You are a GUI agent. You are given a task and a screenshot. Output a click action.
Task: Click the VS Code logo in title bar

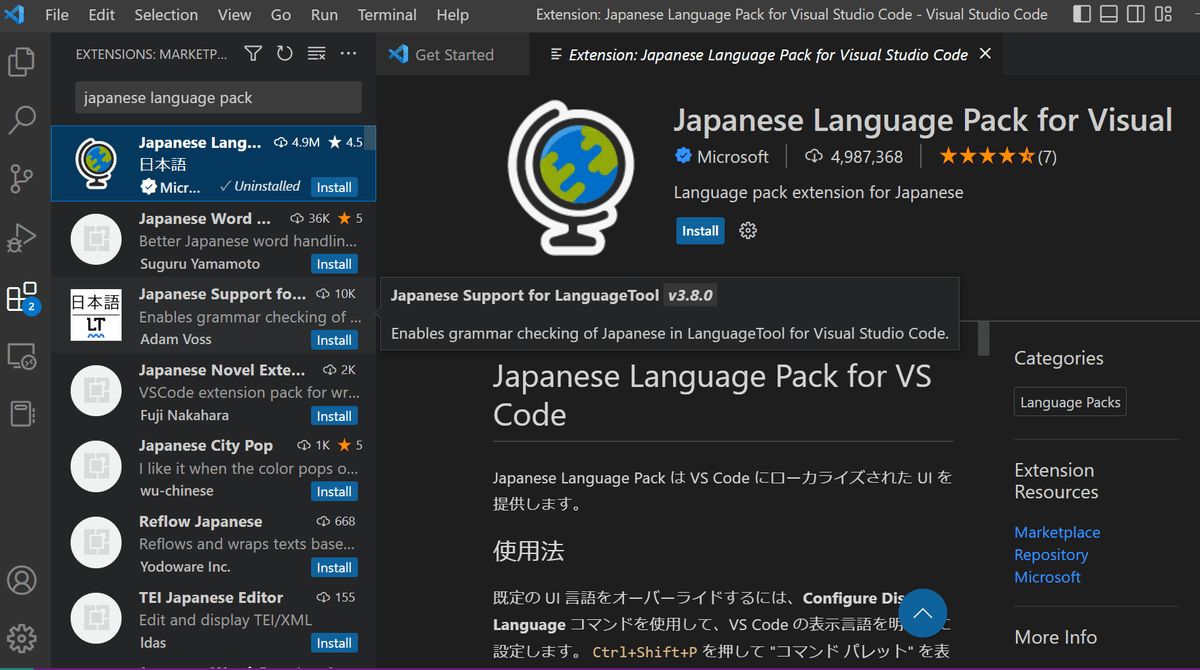click(15, 15)
